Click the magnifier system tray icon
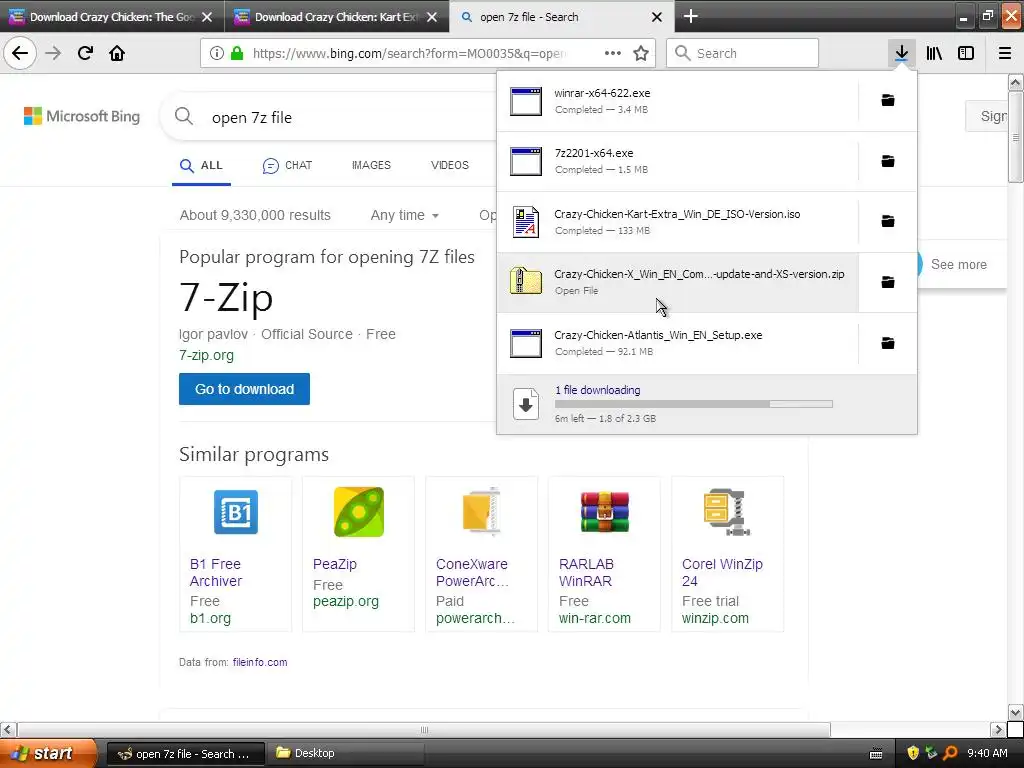The image size is (1024, 768). pos(950,753)
